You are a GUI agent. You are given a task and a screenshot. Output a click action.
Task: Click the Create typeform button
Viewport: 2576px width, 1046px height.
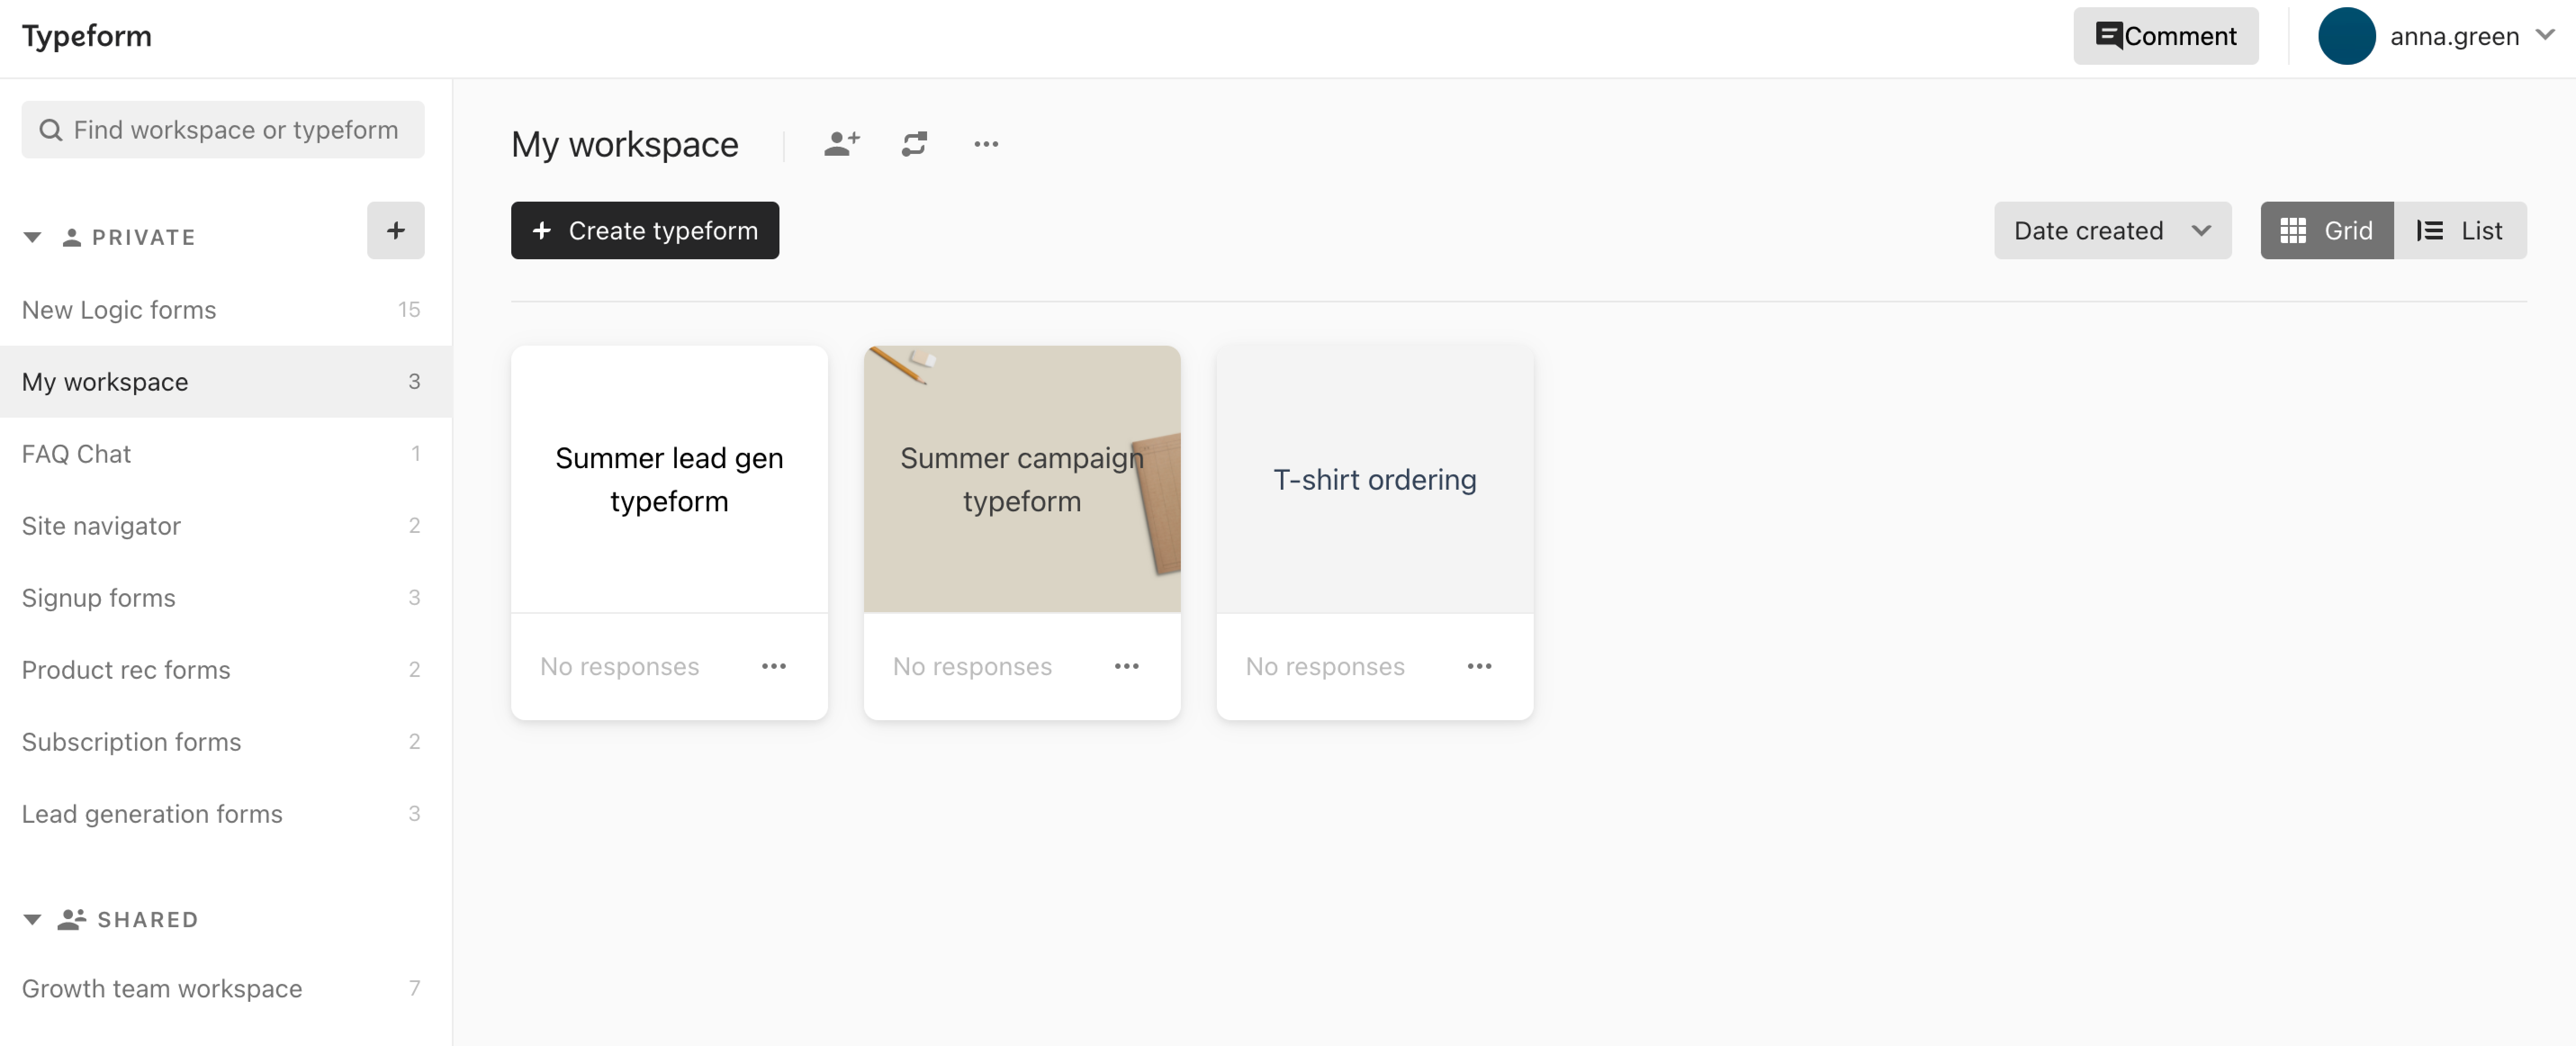coord(644,231)
